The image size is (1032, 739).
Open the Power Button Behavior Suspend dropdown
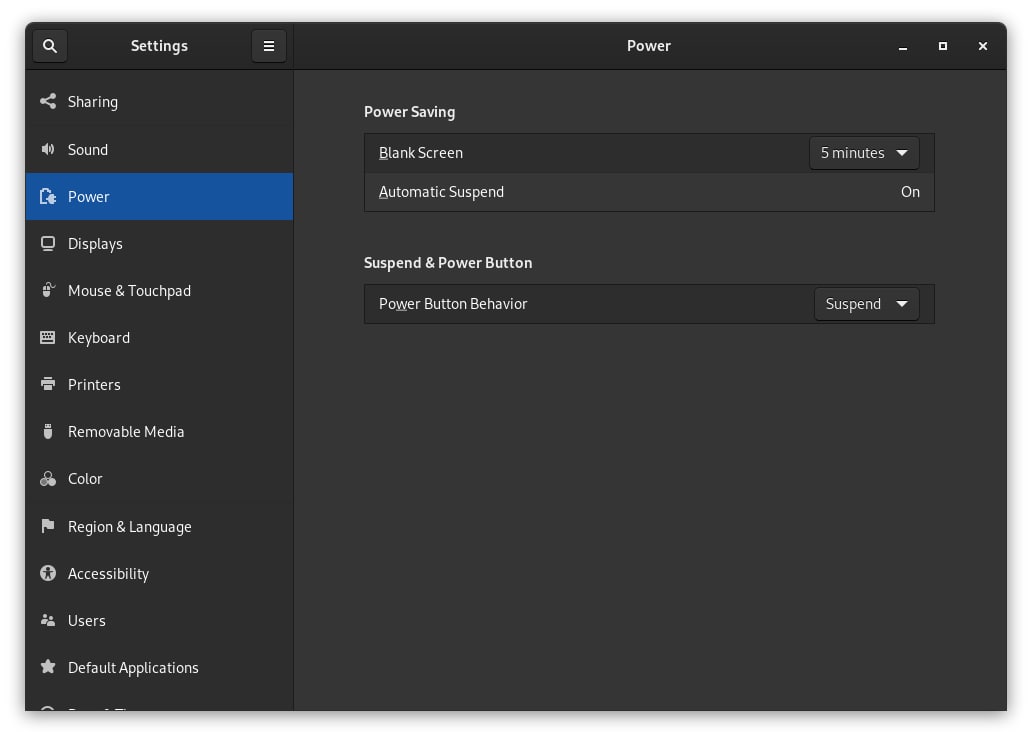[x=866, y=304]
